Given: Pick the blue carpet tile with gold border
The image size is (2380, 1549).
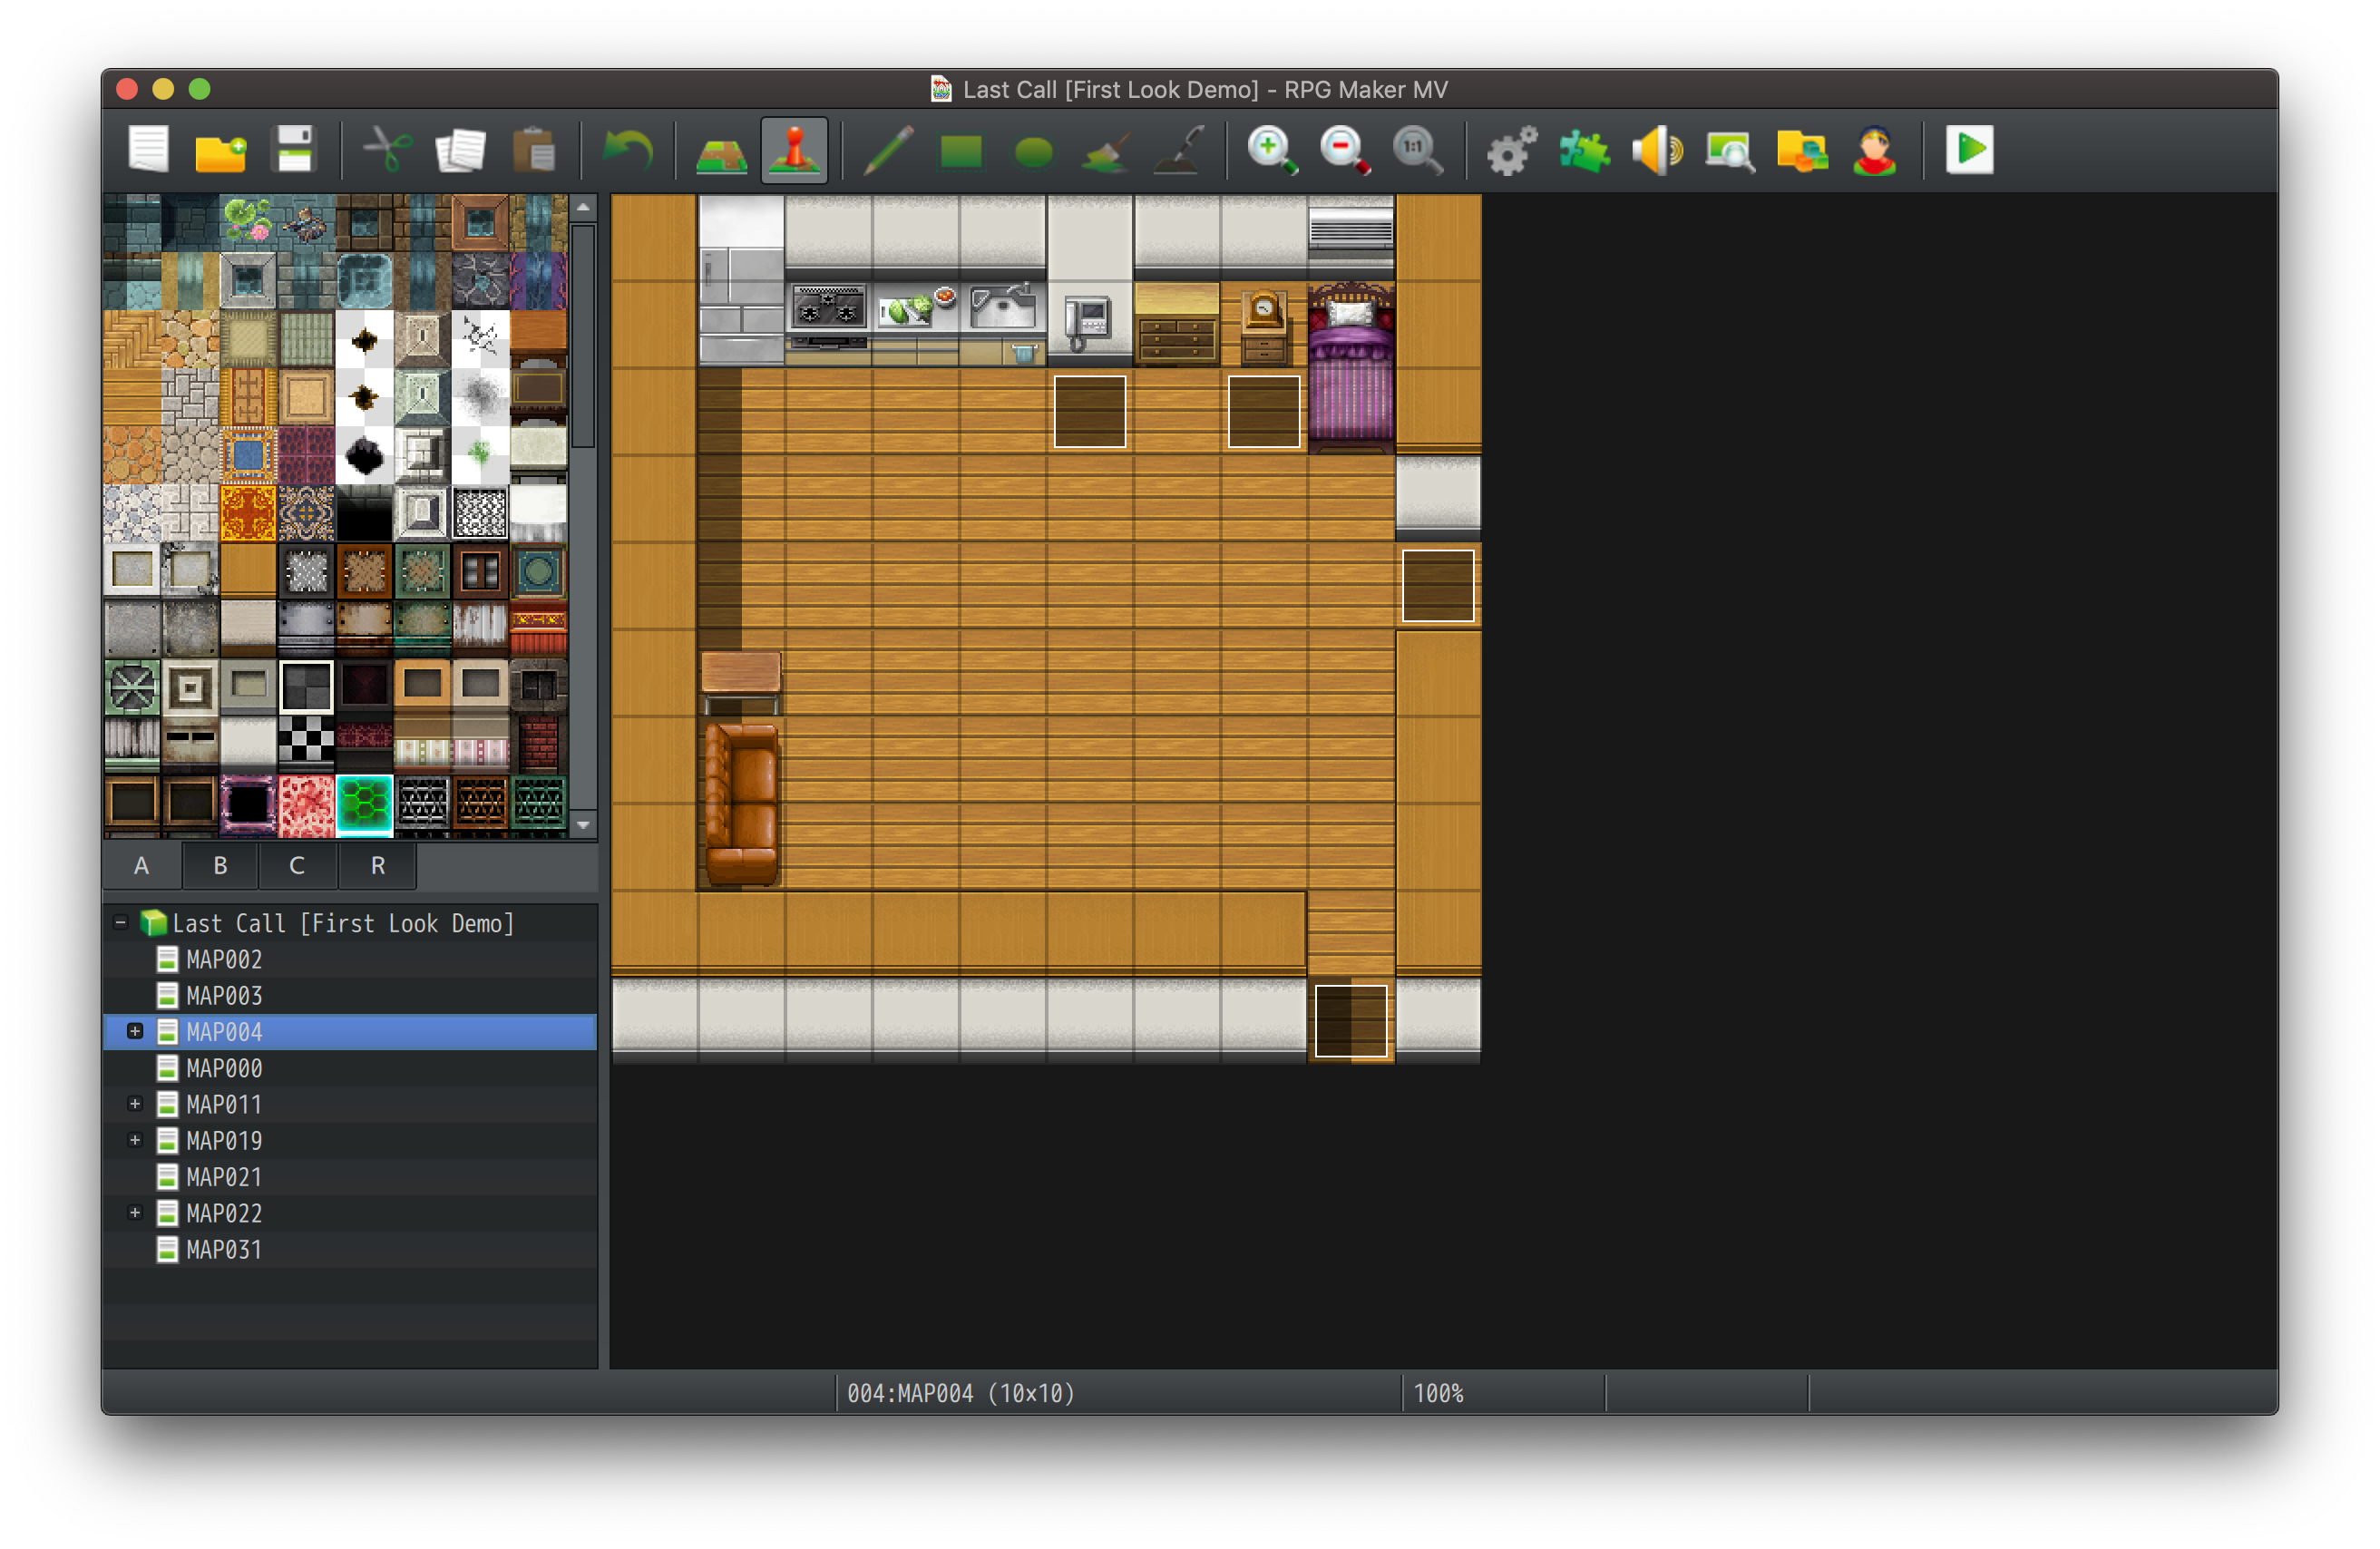Looking at the screenshot, I should click(x=248, y=456).
